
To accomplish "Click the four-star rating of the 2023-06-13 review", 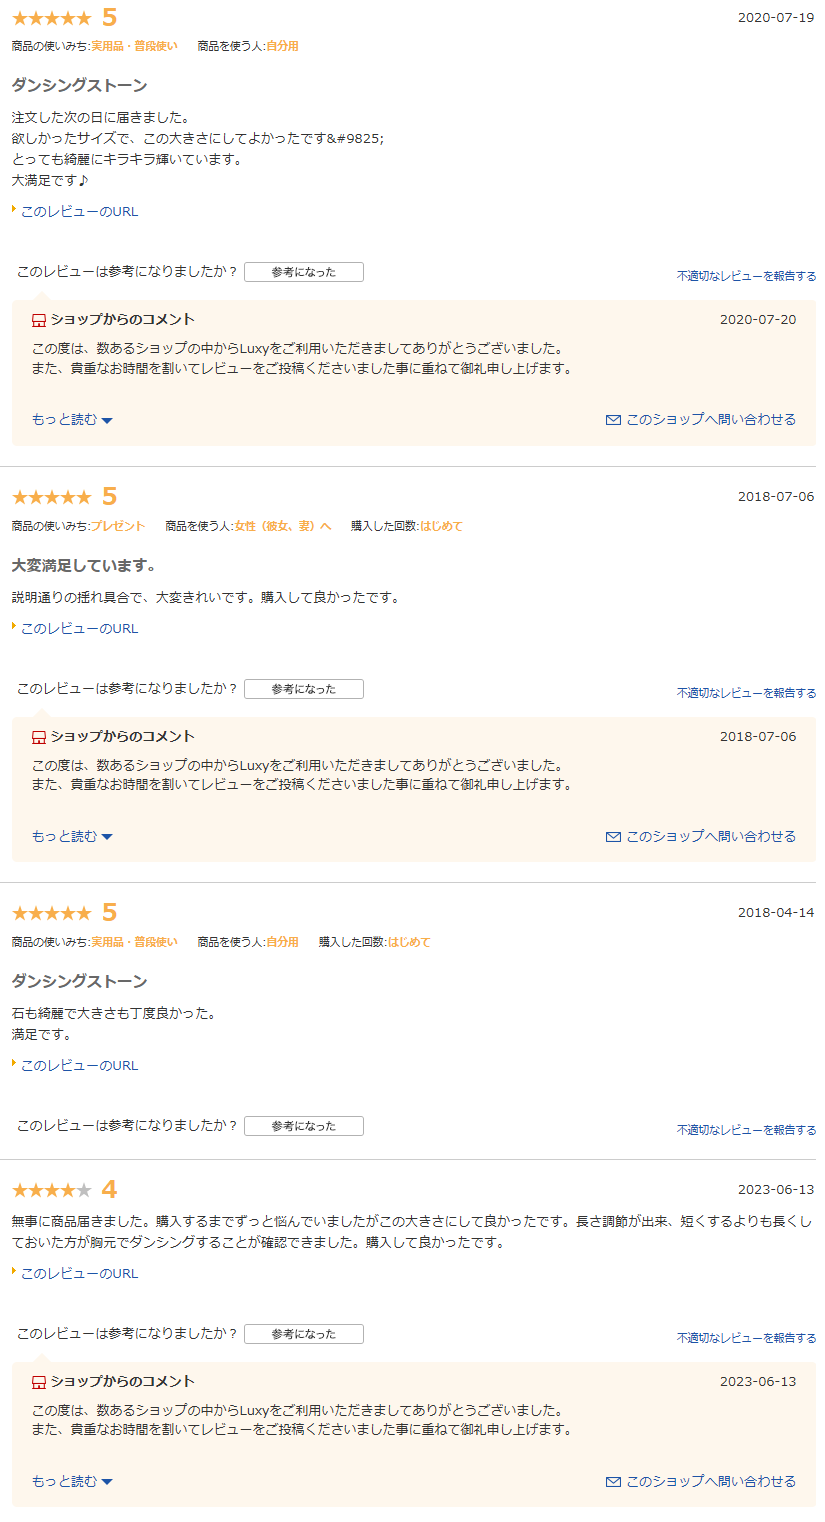I will (51, 1190).
